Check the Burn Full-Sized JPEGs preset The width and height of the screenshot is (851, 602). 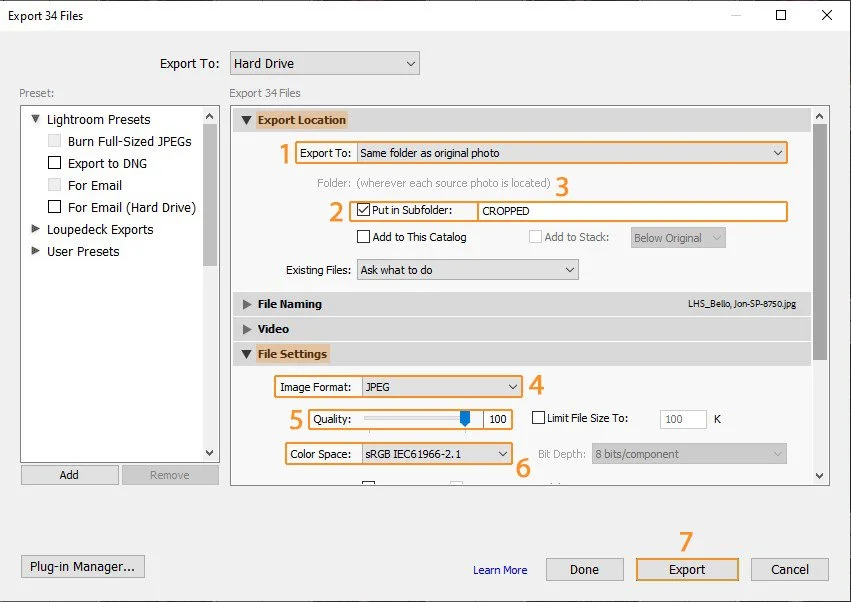54,141
